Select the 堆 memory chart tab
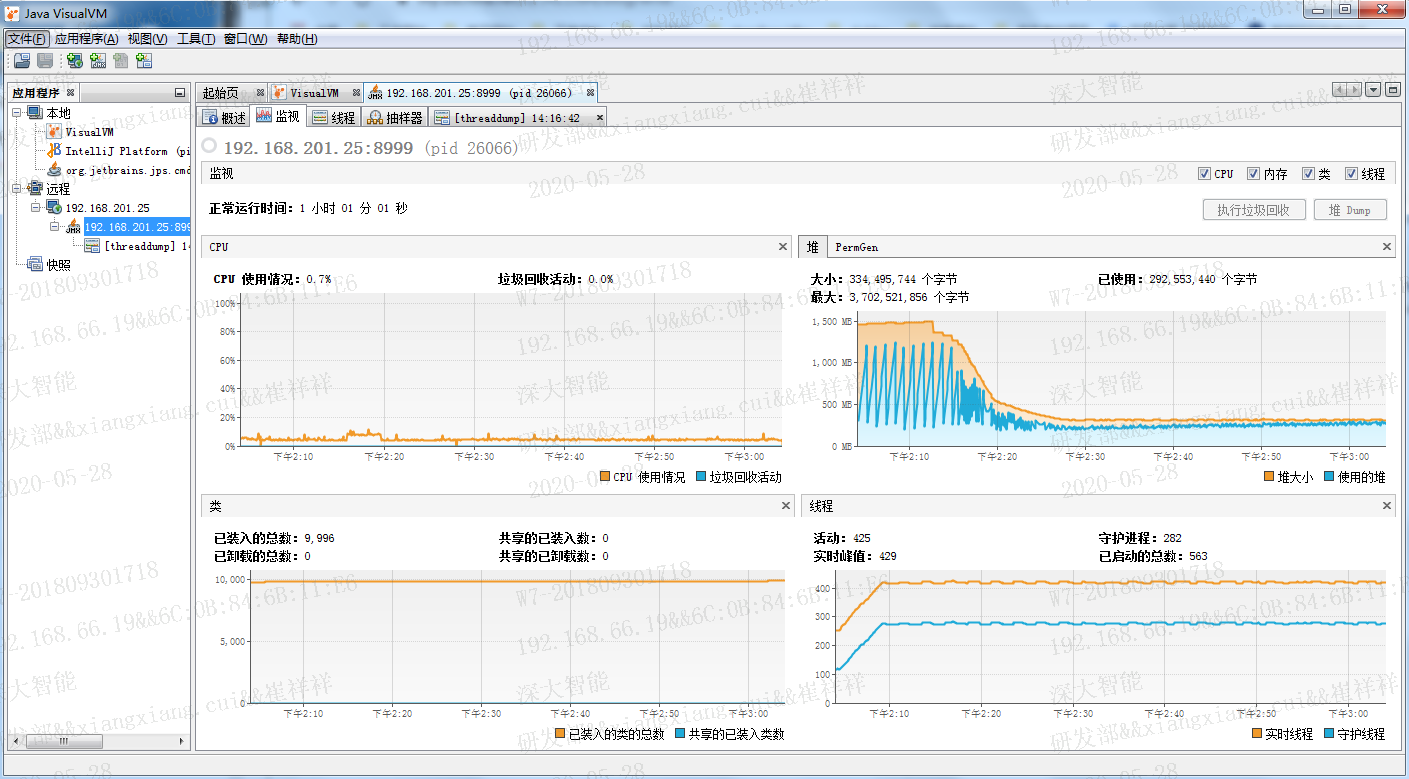This screenshot has width=1409, height=779. (x=813, y=247)
